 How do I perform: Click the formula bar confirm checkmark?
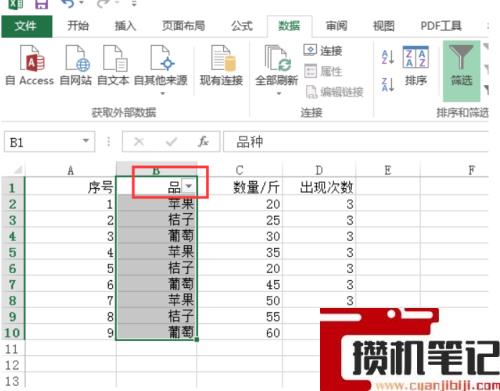click(x=171, y=142)
